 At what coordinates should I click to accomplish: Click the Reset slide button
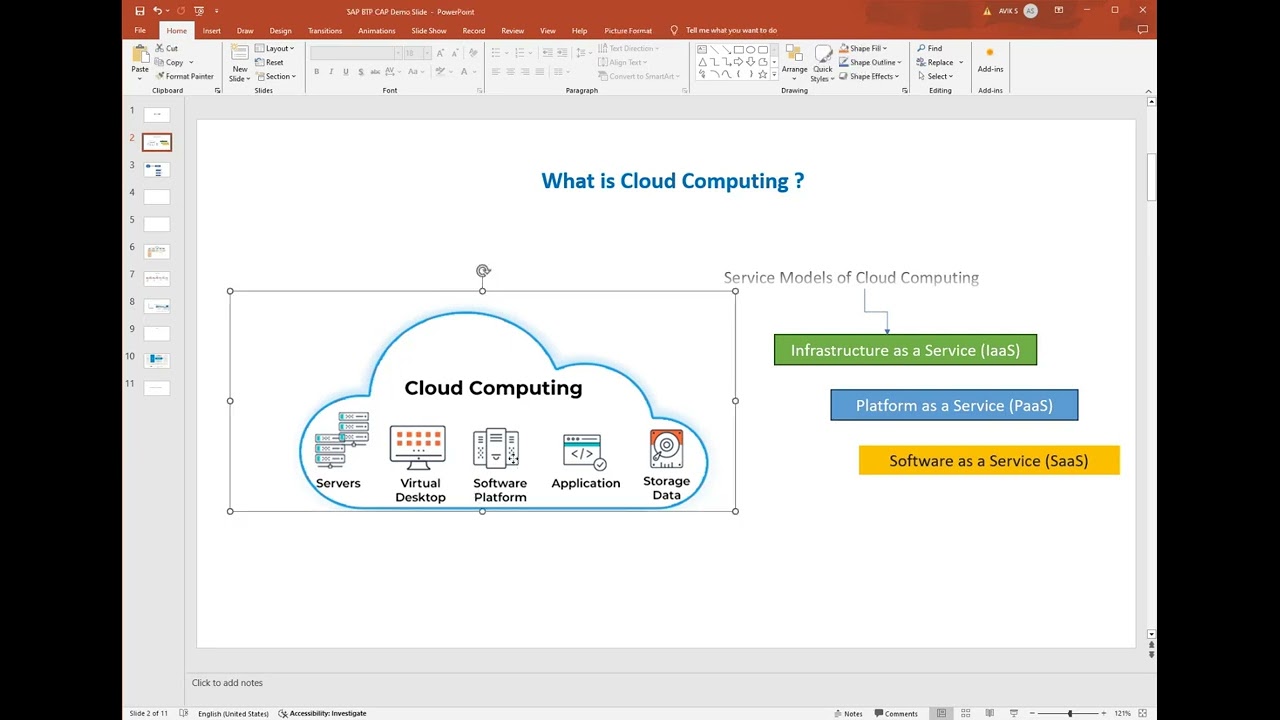pos(269,62)
